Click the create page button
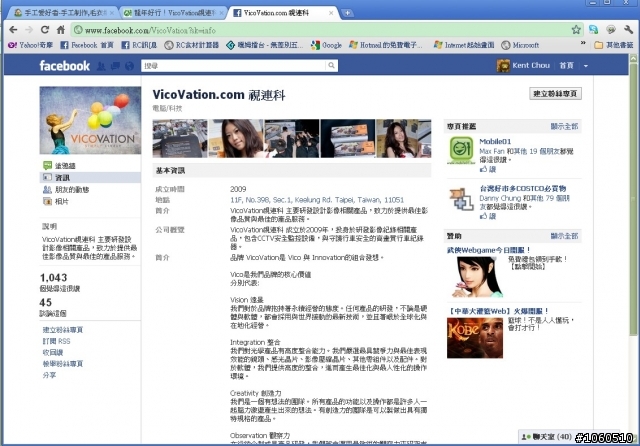Image resolution: width=640 pixels, height=446 pixels. (x=555, y=93)
